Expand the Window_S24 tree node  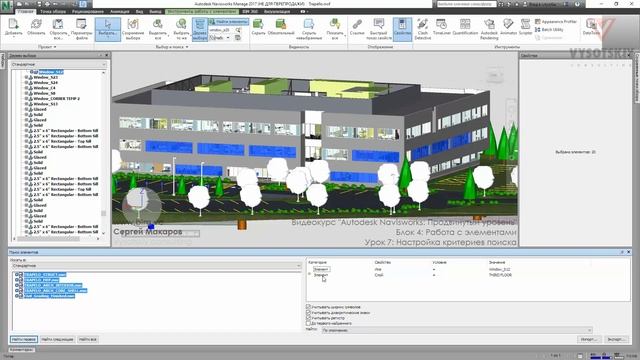(26, 82)
